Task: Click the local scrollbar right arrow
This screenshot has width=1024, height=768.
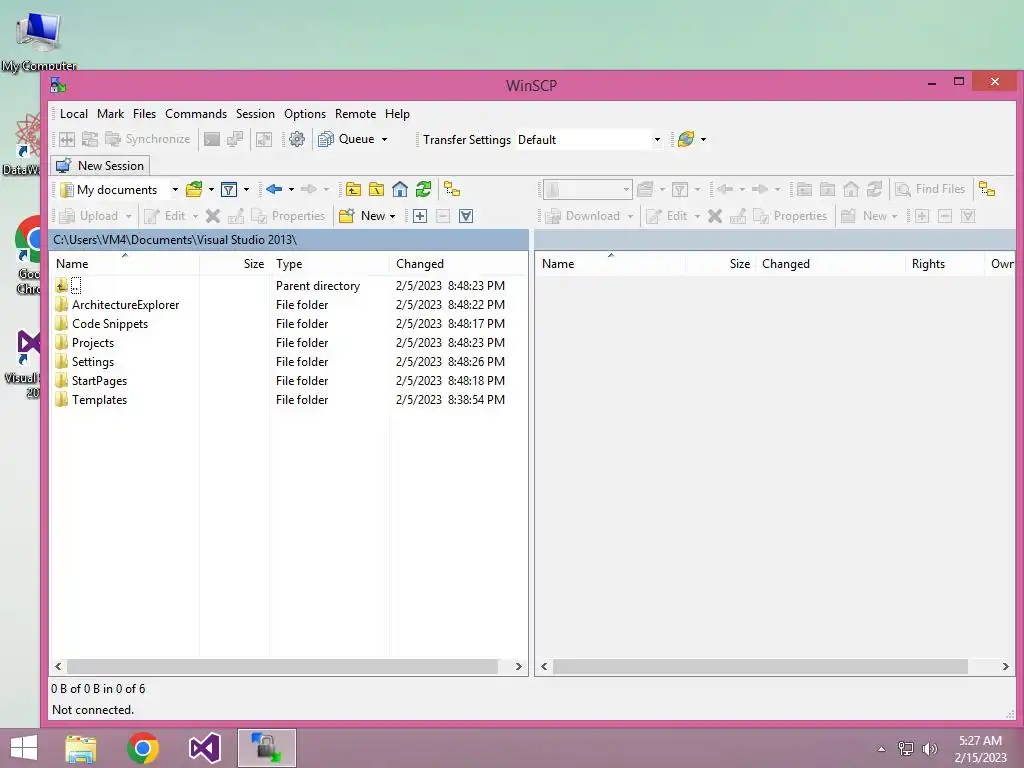Action: pyautogui.click(x=519, y=666)
